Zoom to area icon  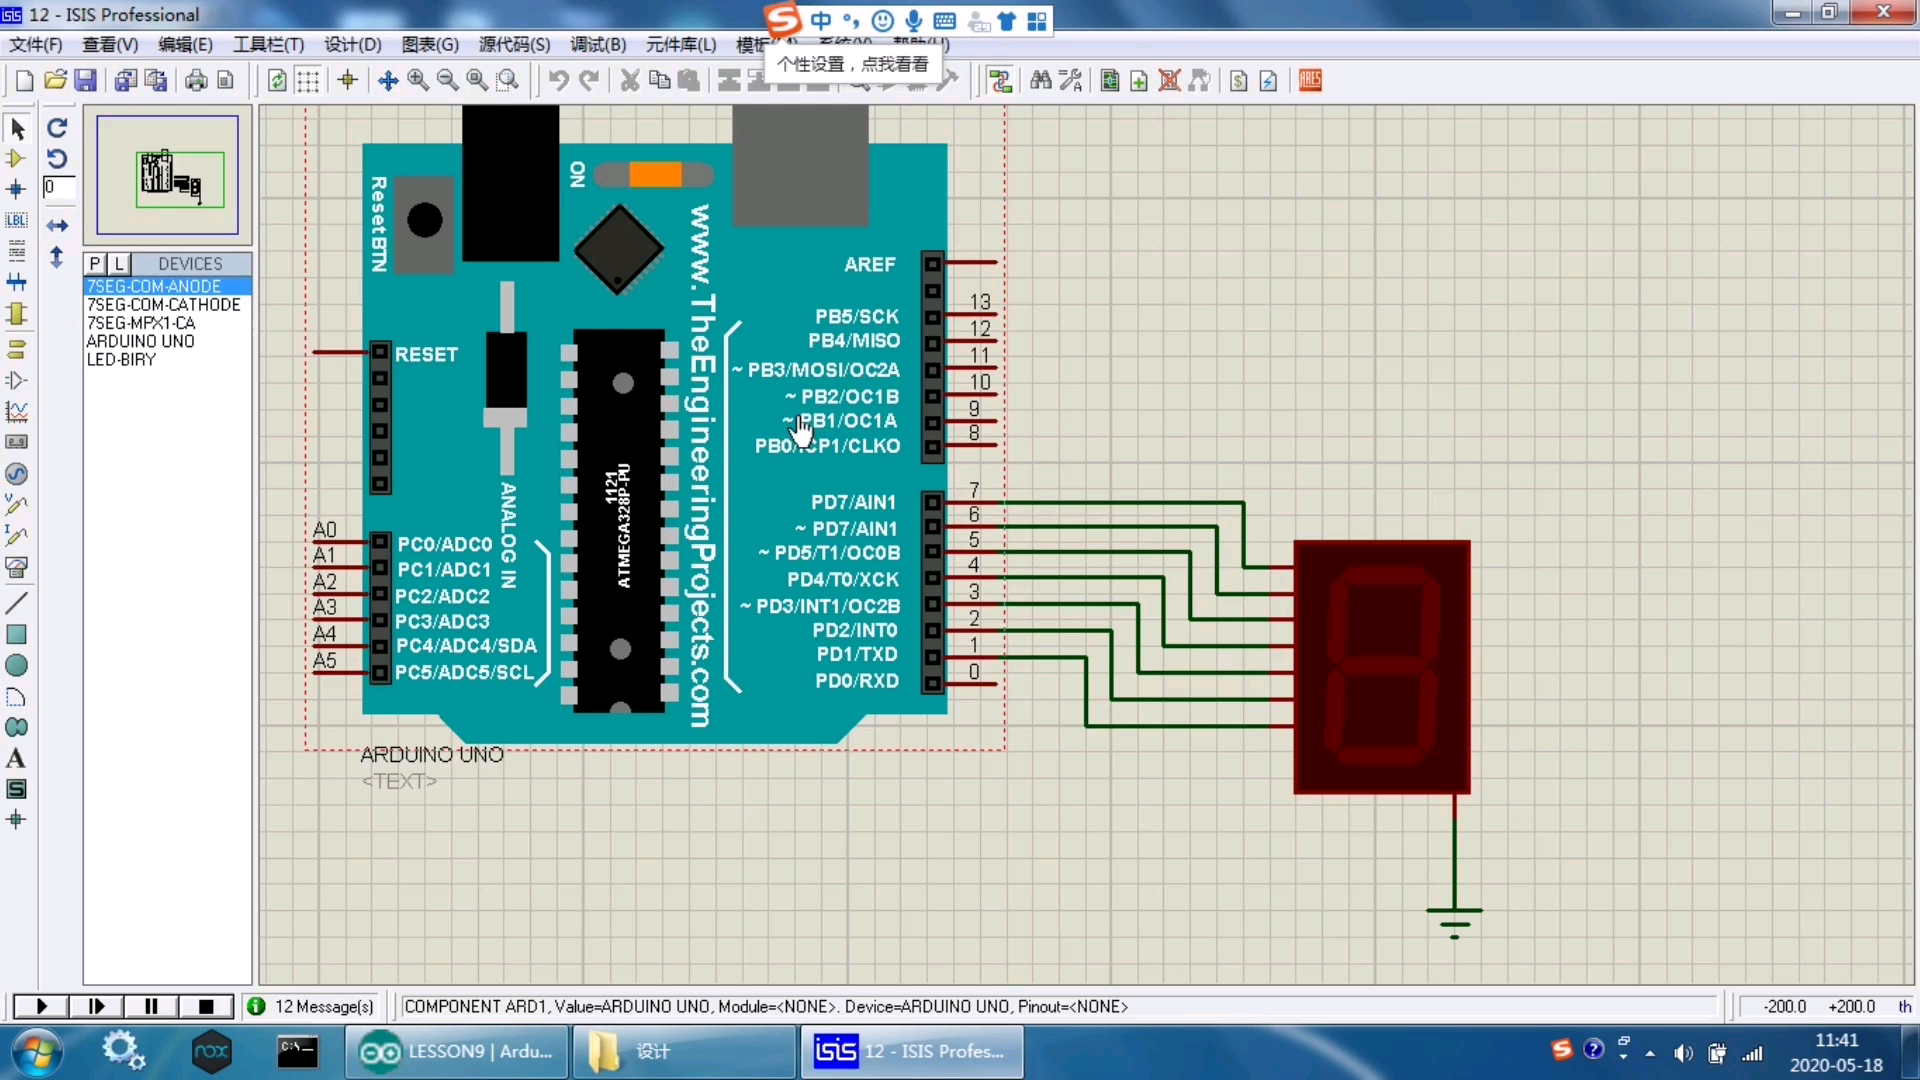point(508,81)
